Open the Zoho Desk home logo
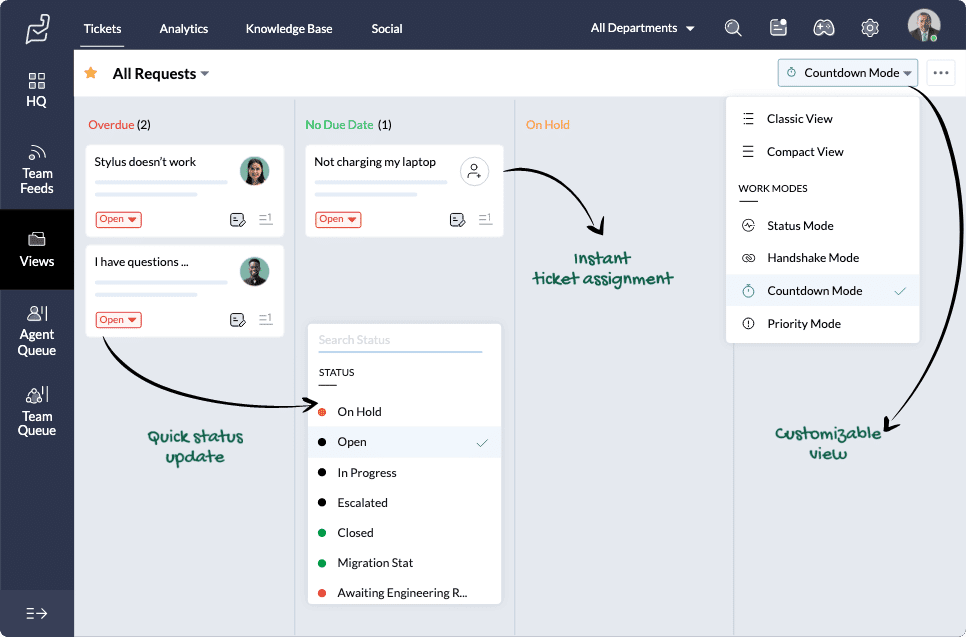Viewport: 966px width, 637px height. tap(36, 27)
